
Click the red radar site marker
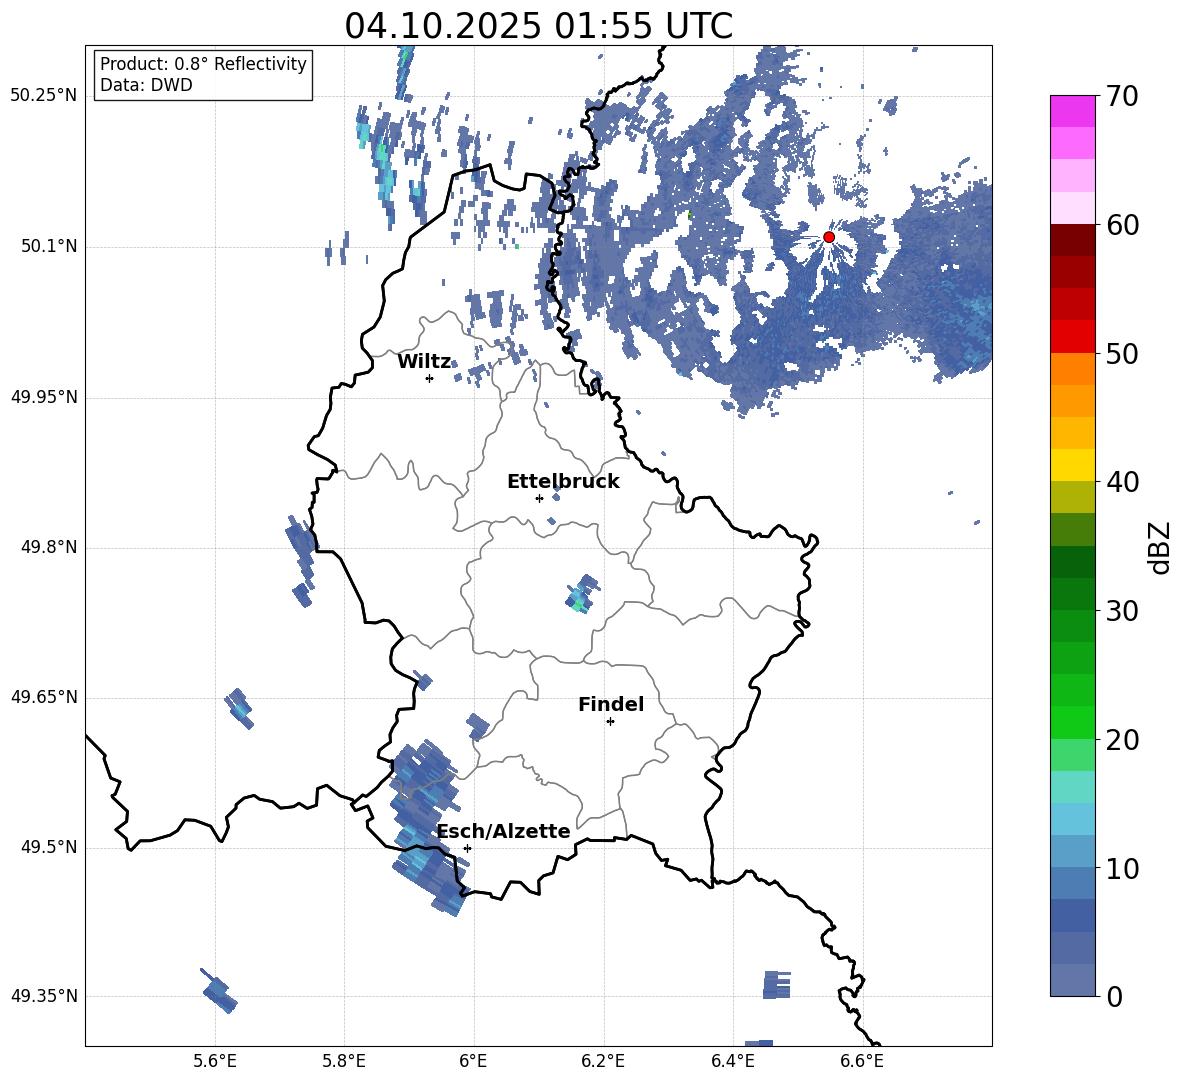click(828, 237)
